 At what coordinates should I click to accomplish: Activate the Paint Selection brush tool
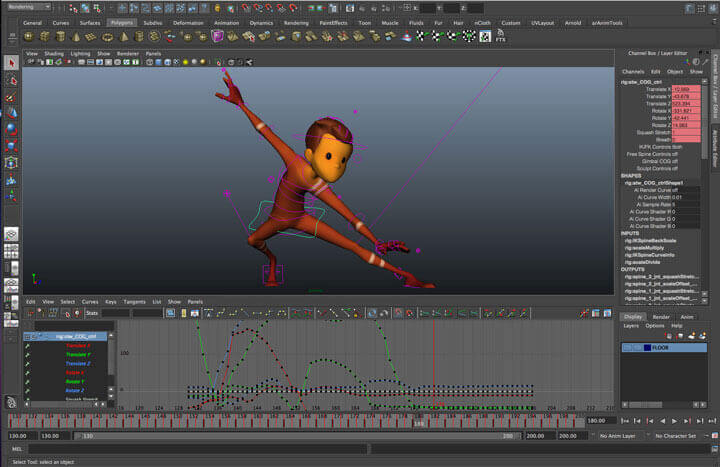point(11,97)
